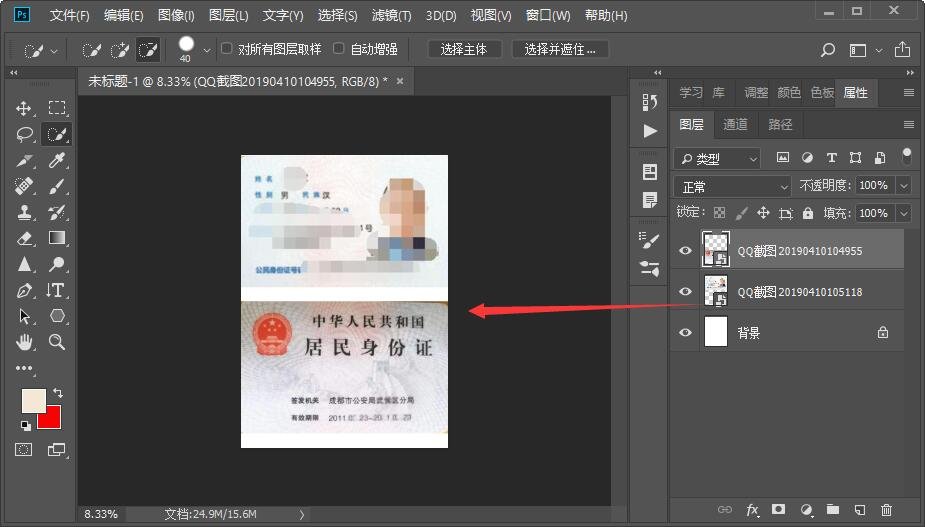
Task: Switch to the 路径 tab
Action: pos(780,124)
